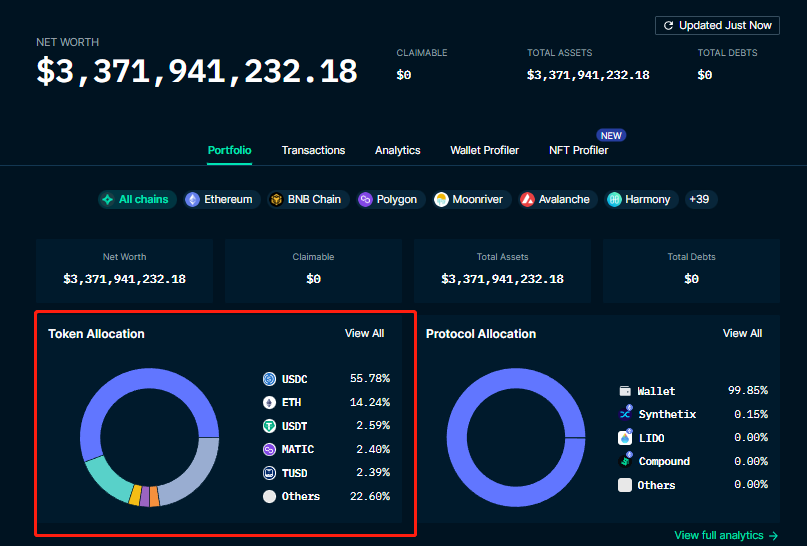Click the 22.60% Others value

point(370,497)
